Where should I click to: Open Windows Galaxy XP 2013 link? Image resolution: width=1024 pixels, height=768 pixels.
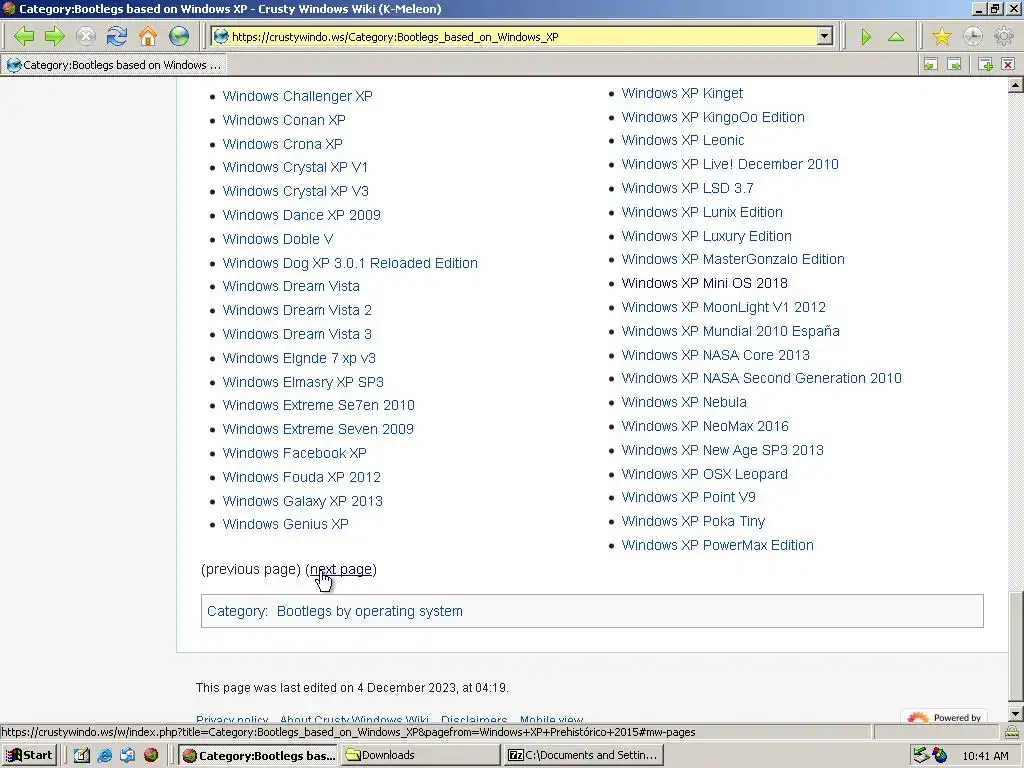(x=302, y=501)
